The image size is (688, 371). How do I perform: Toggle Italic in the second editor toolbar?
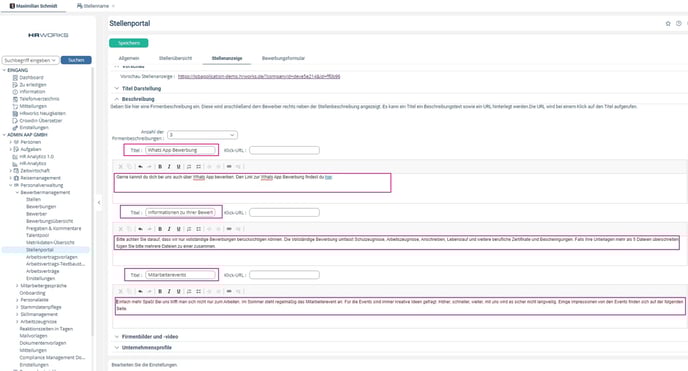point(169,229)
